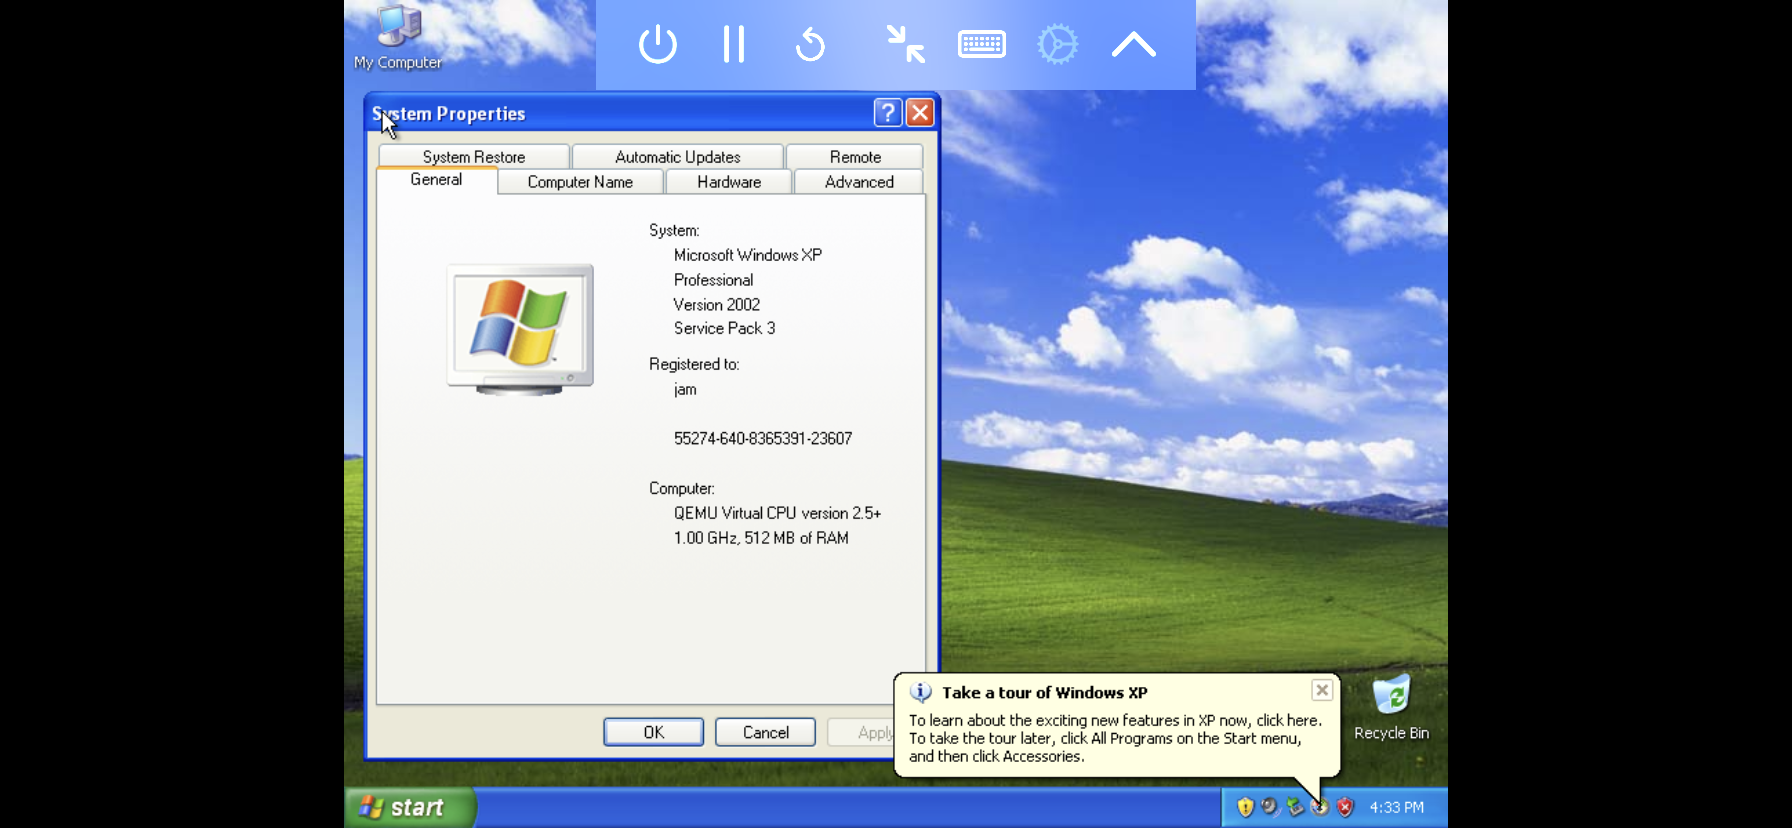Click the power icon in VM toolbar
This screenshot has width=1792, height=828.
658,45
